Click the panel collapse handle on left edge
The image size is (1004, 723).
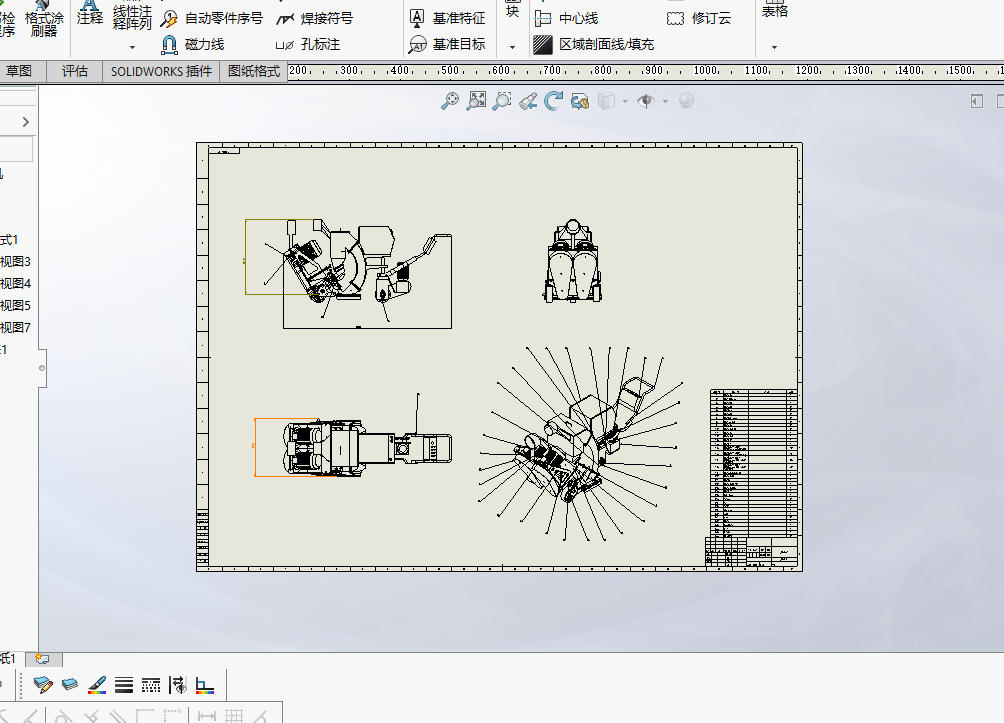point(42,368)
